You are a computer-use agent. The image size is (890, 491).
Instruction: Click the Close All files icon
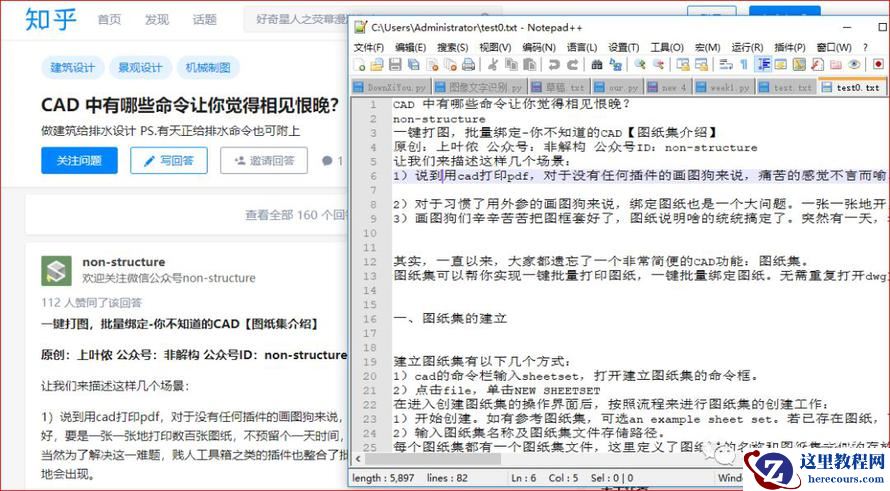click(450, 65)
